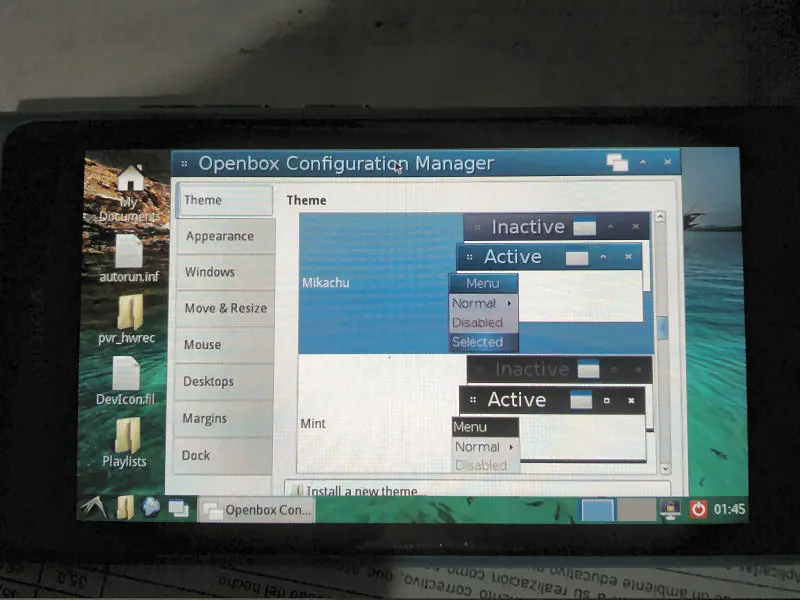800x600 pixels.
Task: Open the pvr_hwrec folder icon
Action: click(128, 319)
